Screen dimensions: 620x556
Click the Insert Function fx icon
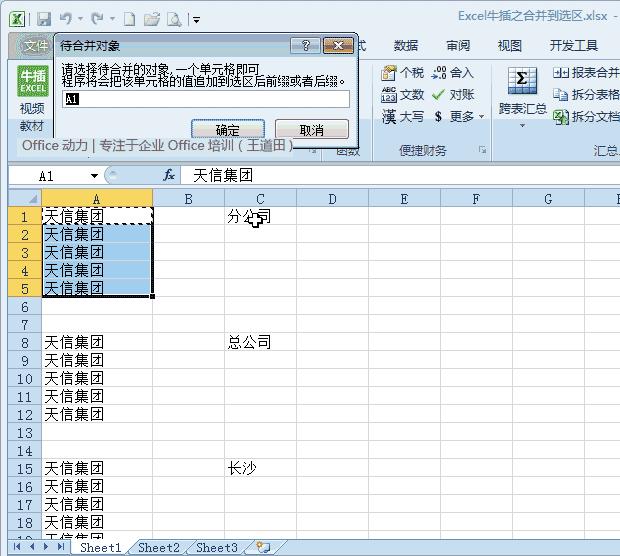click(169, 176)
